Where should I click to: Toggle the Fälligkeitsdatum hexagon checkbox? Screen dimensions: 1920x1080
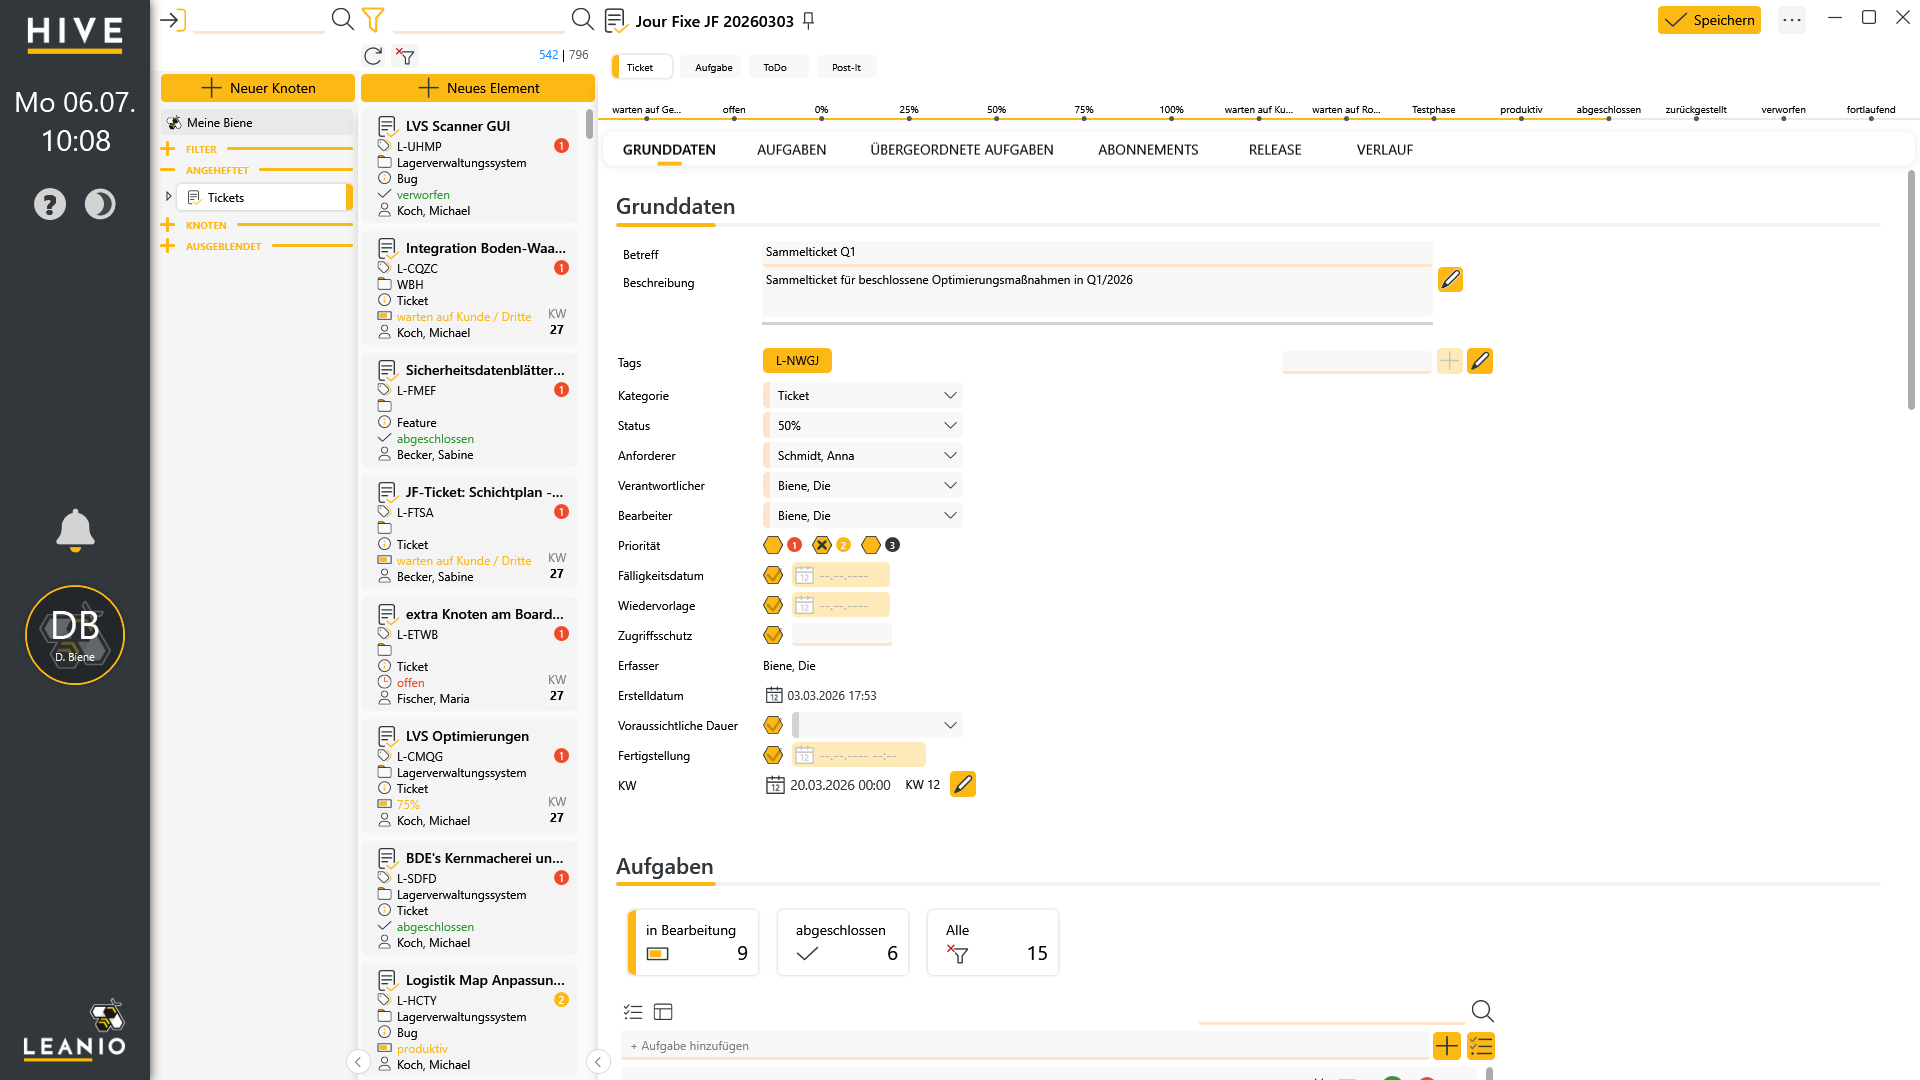click(773, 575)
